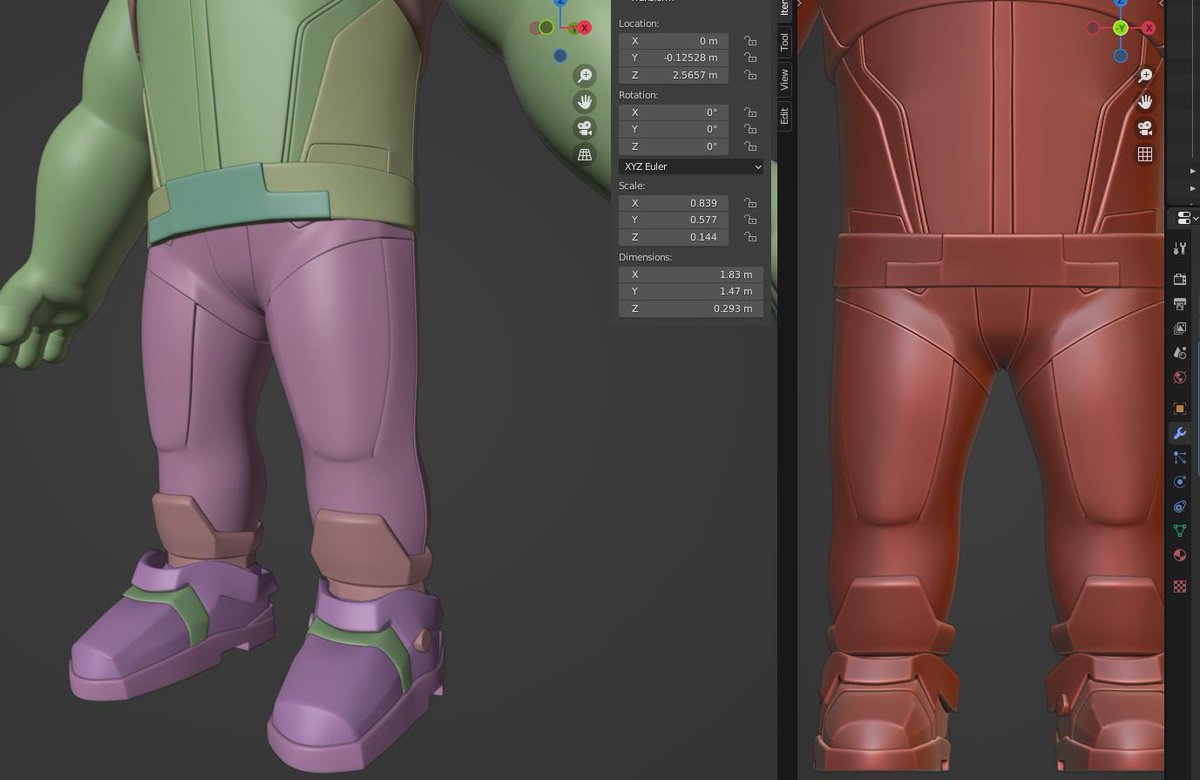The image size is (1200, 780).
Task: Open XYZ Euler rotation mode dropdown
Action: 691,166
